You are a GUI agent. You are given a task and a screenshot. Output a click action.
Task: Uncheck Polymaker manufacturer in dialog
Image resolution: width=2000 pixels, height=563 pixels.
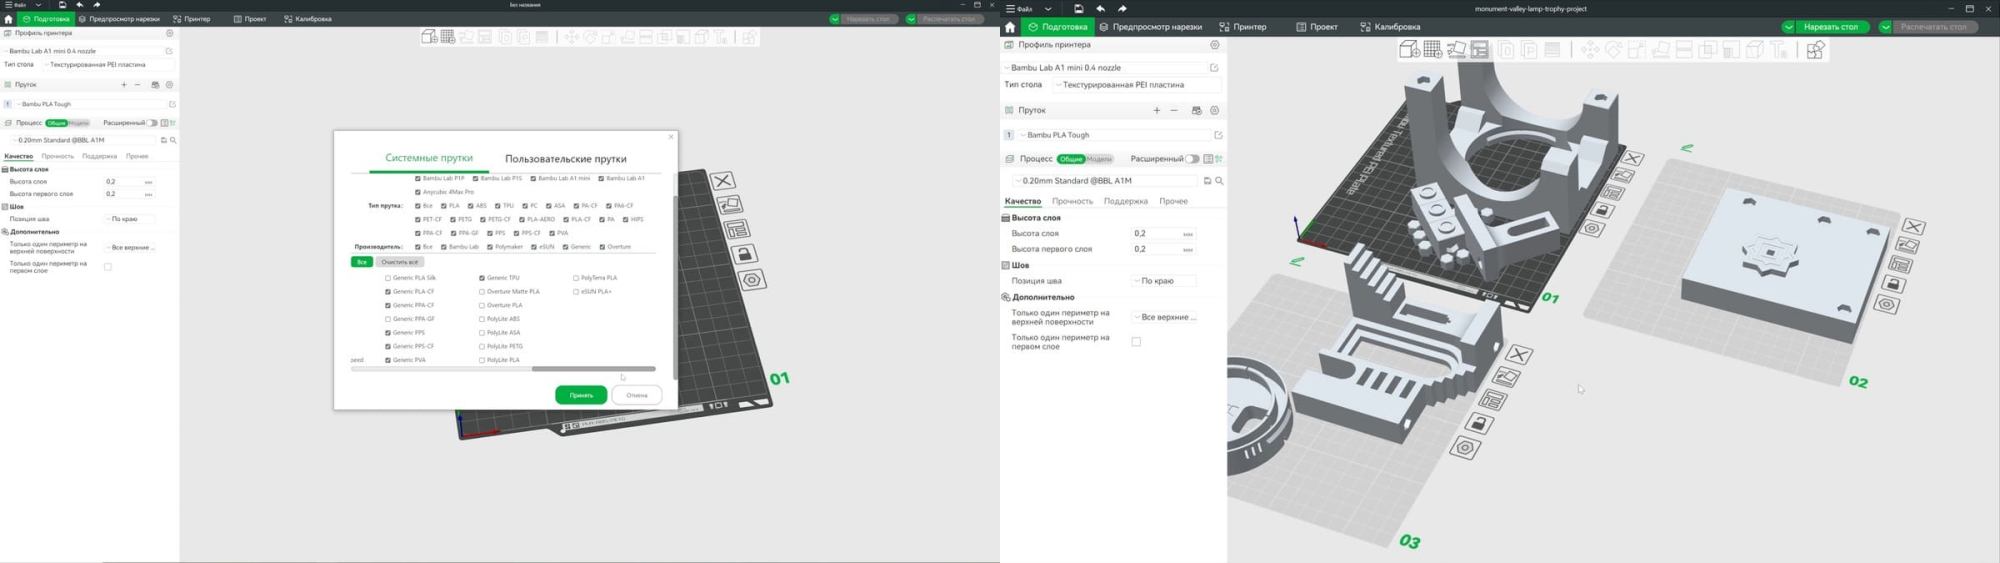click(x=490, y=247)
